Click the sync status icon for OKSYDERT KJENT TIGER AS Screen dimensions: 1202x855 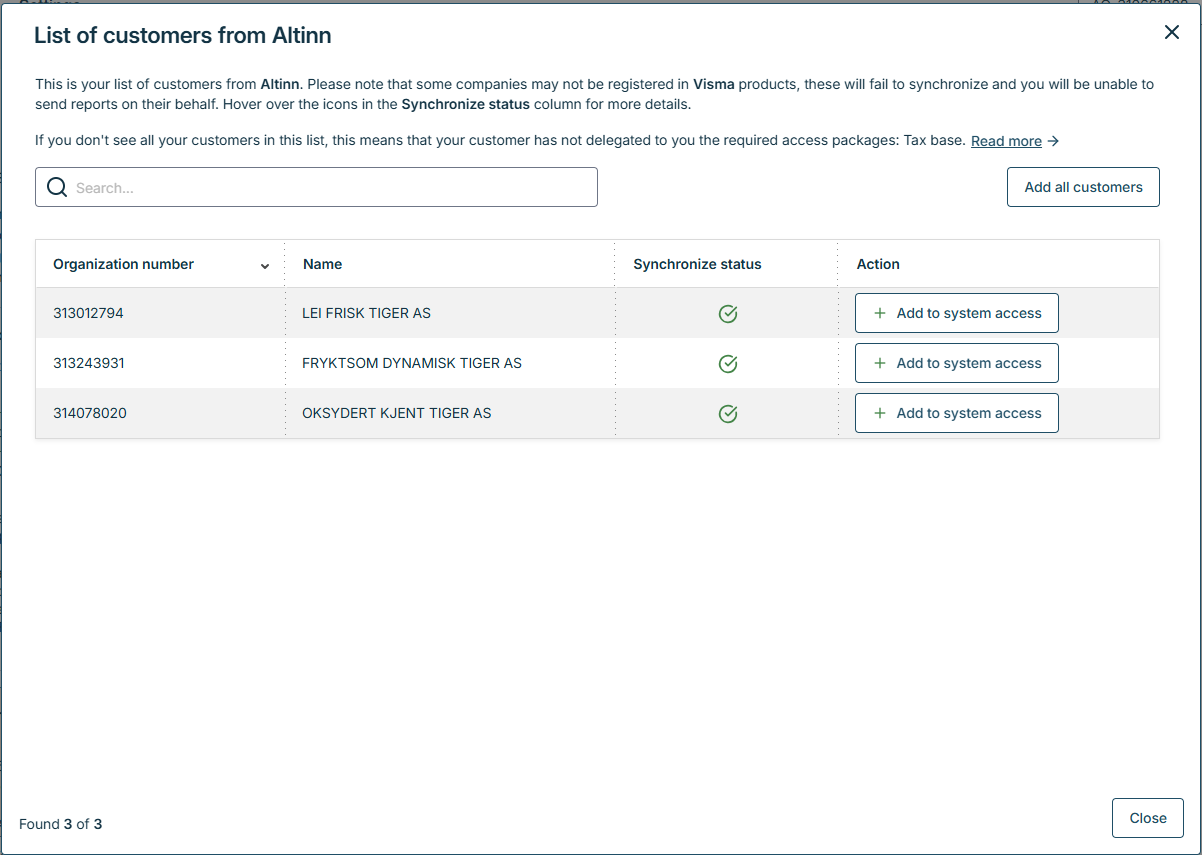[728, 414]
